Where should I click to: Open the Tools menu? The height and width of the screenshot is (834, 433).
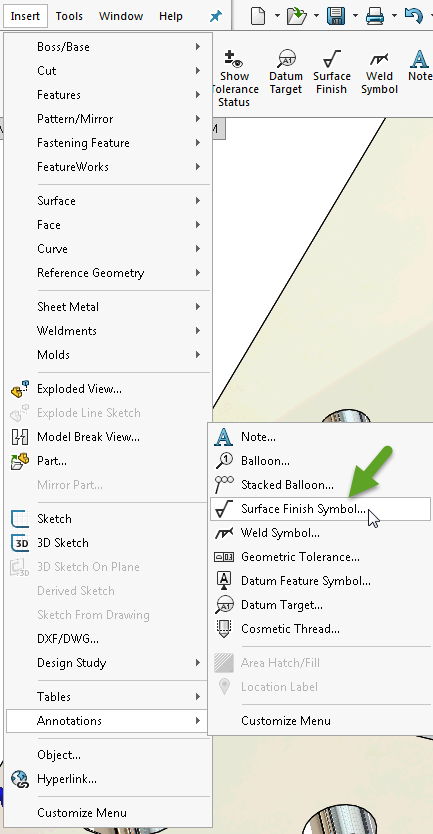[x=69, y=16]
